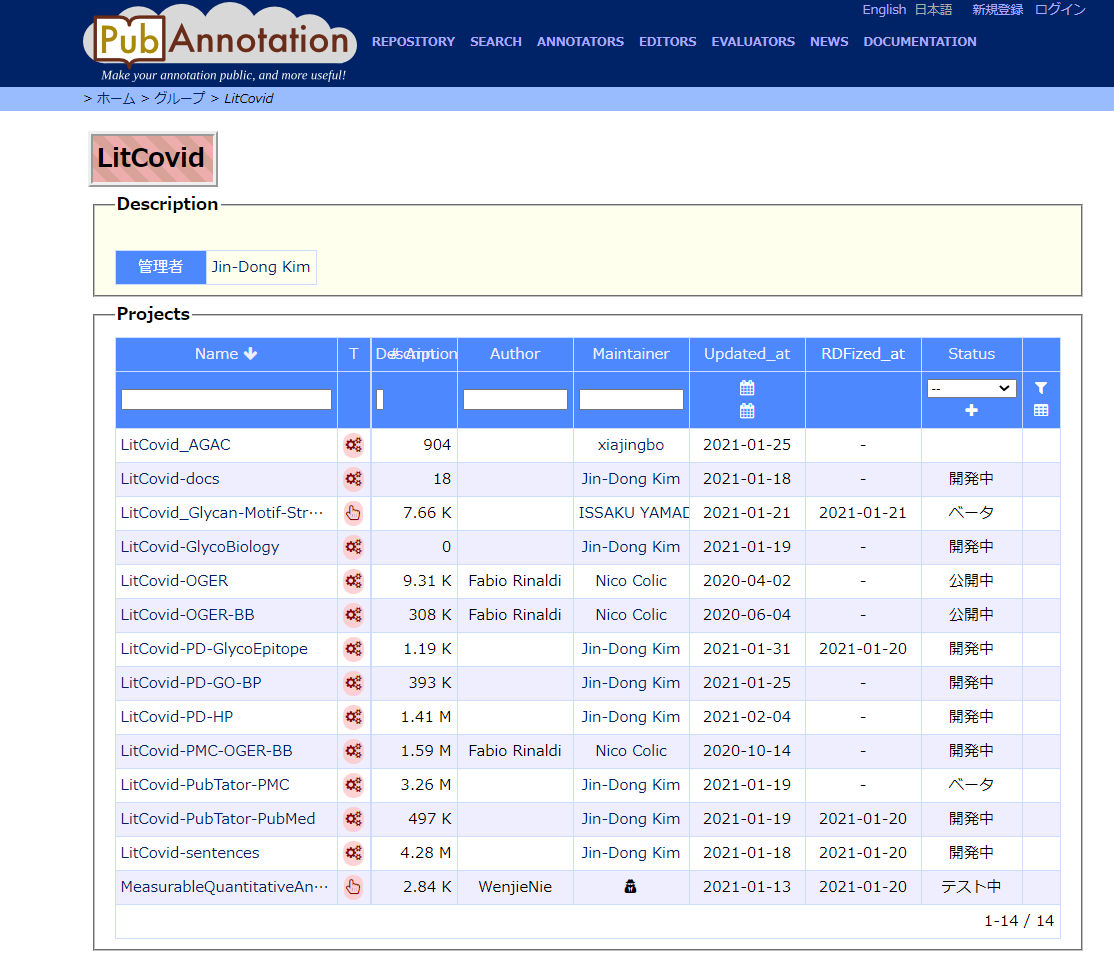
Task: Open the lower calendar icon under Updated_at
Action: click(747, 411)
